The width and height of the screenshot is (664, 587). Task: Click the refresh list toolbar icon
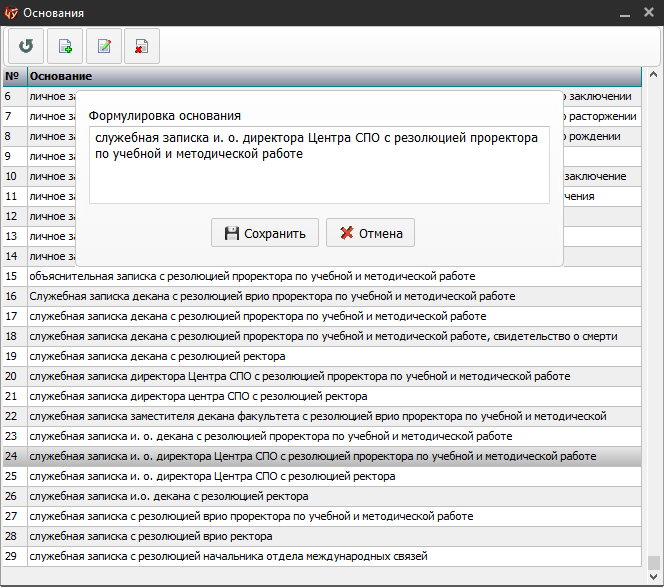[x=26, y=45]
